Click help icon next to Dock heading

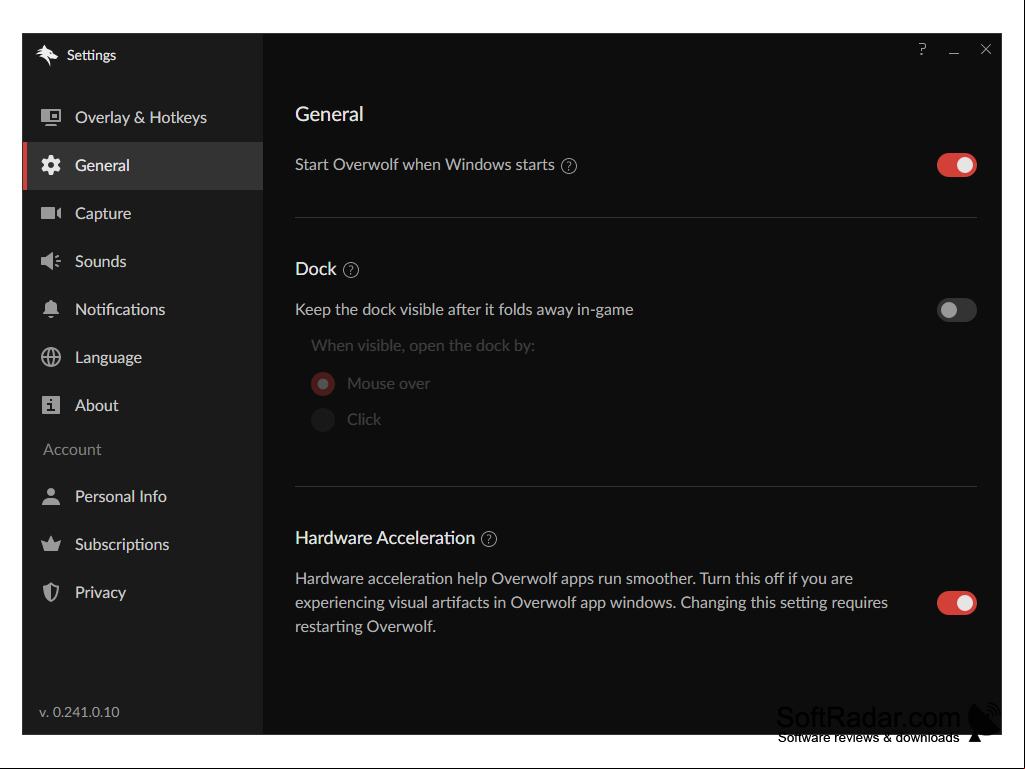pos(351,270)
